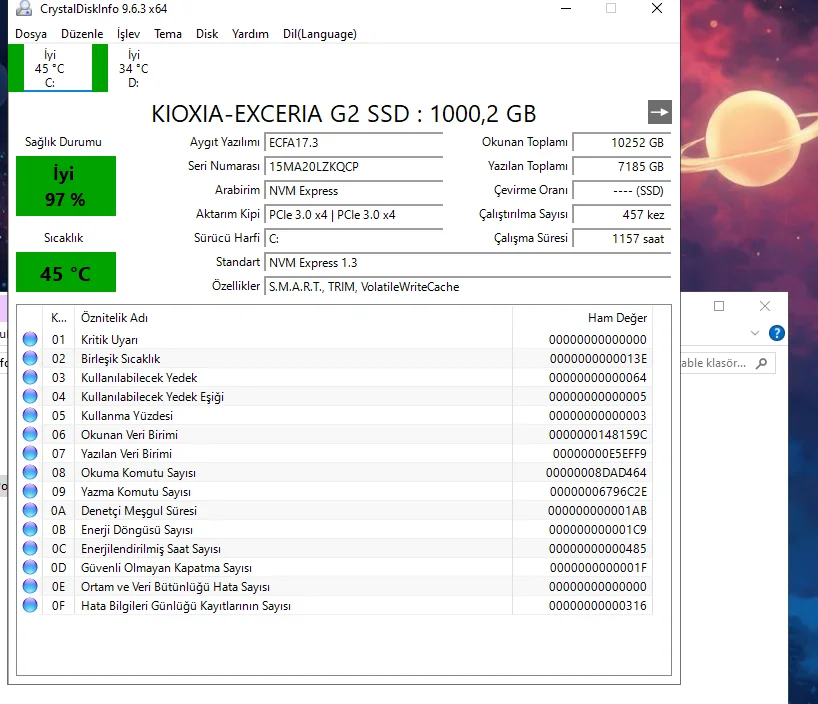Click the status orb for Birleşik Sıcaklık
Image resolution: width=818 pixels, height=704 pixels.
tap(30, 358)
